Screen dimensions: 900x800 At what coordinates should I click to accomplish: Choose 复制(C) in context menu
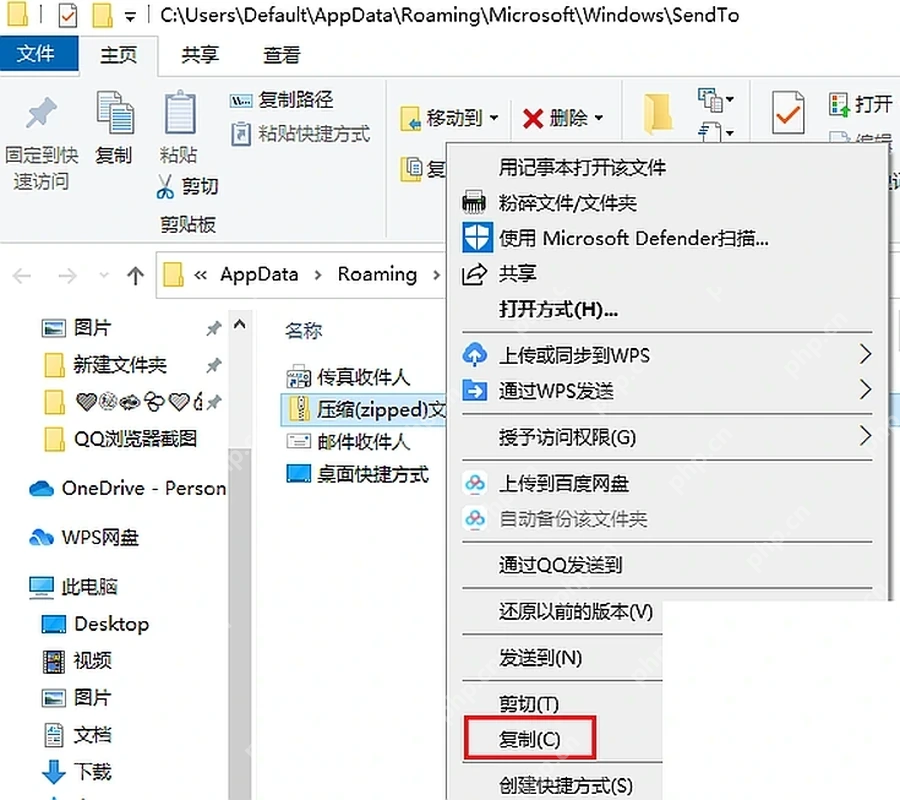coord(529,739)
